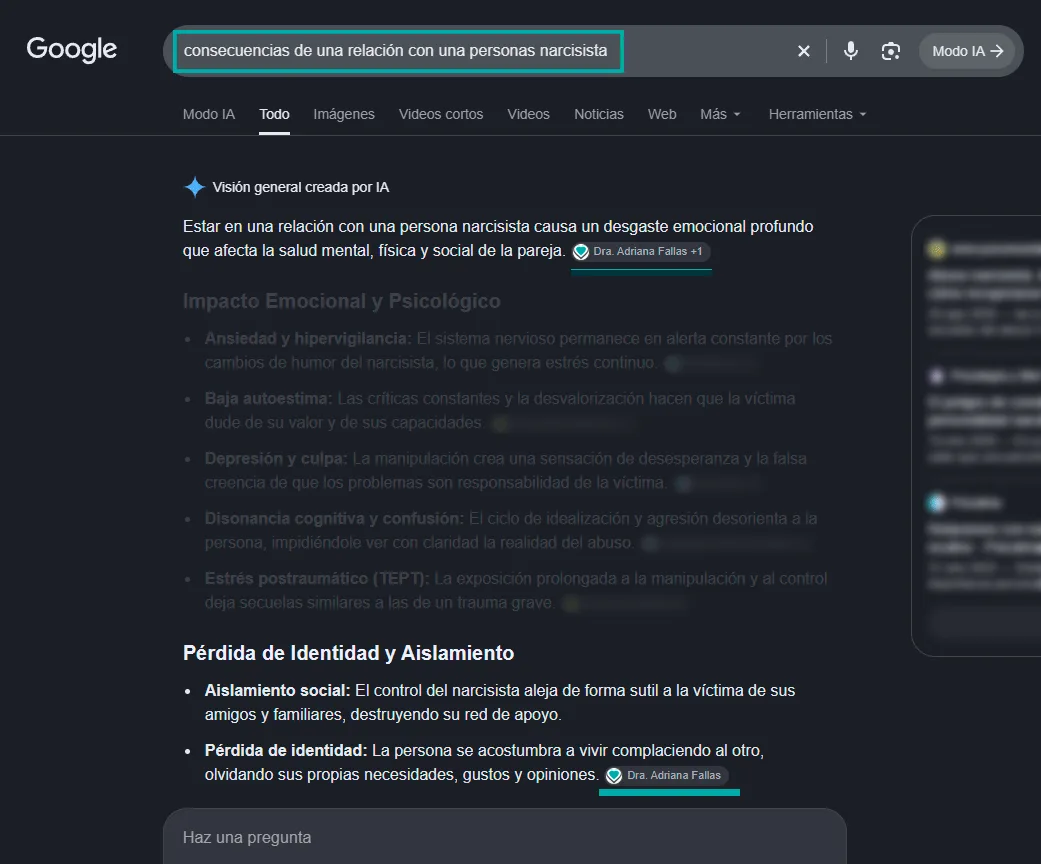Click the 'Baja autoestima:' bullet text
1041x864 pixels.
click(x=268, y=398)
